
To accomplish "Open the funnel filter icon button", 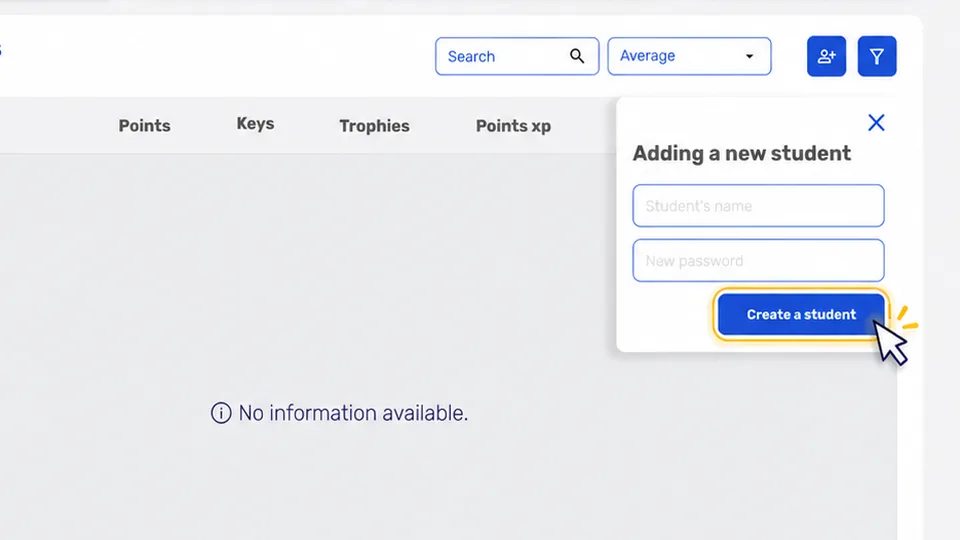I will [877, 56].
